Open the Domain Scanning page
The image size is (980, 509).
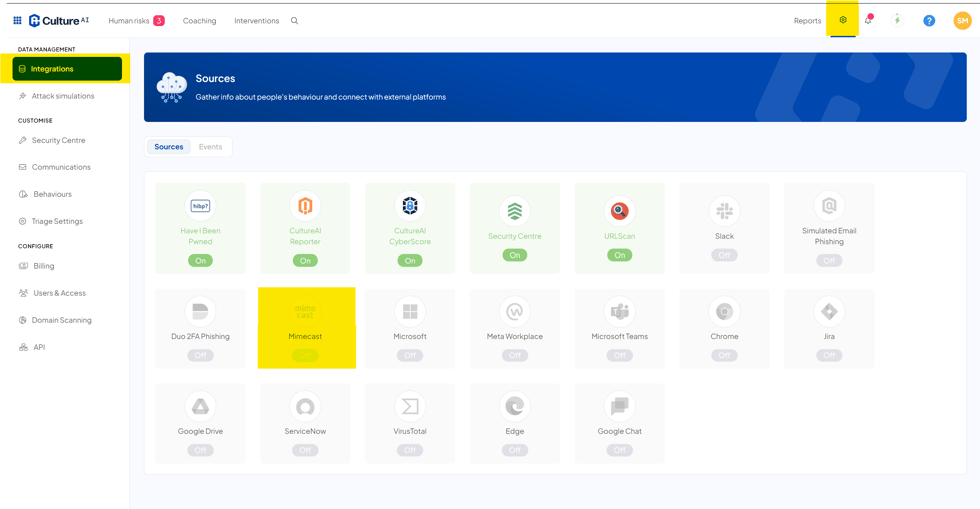click(61, 320)
